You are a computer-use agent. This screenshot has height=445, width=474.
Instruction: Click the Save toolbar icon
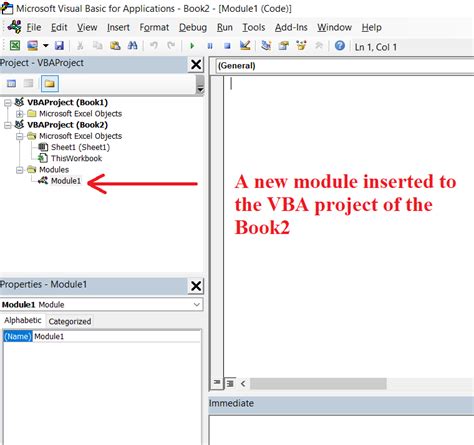coord(59,45)
